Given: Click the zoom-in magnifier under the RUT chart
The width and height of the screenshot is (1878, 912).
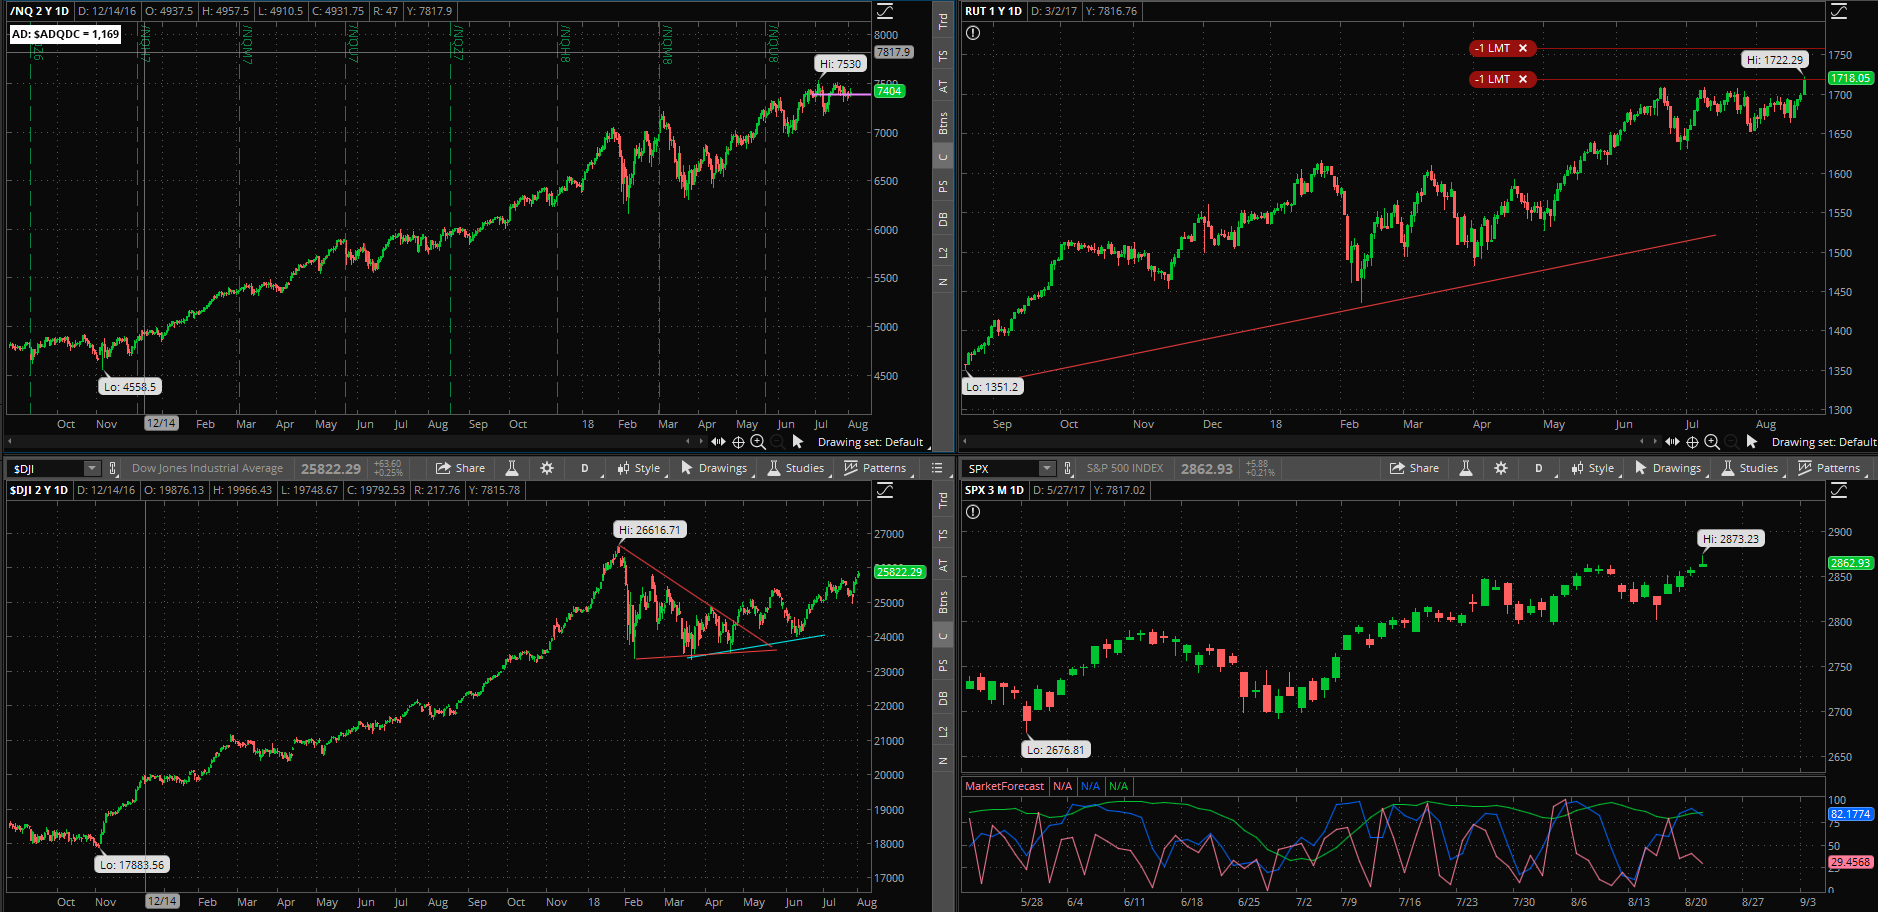Looking at the screenshot, I should [x=1712, y=442].
